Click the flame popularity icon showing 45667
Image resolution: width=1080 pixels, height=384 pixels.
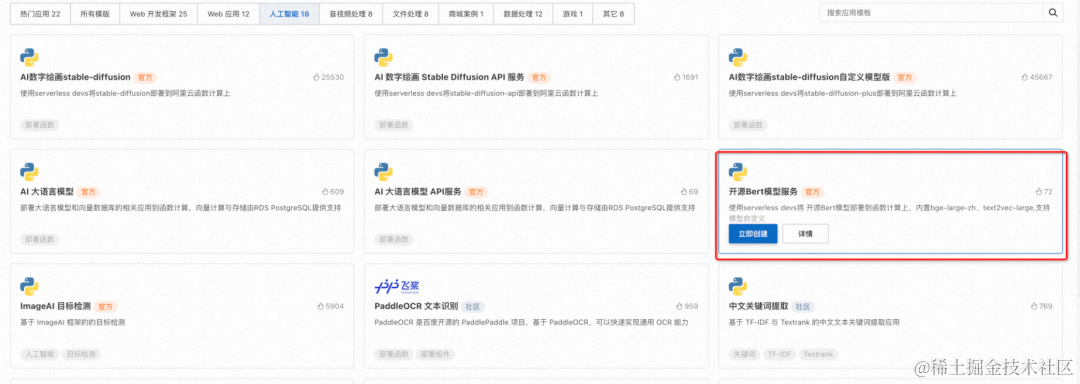(x=1025, y=77)
